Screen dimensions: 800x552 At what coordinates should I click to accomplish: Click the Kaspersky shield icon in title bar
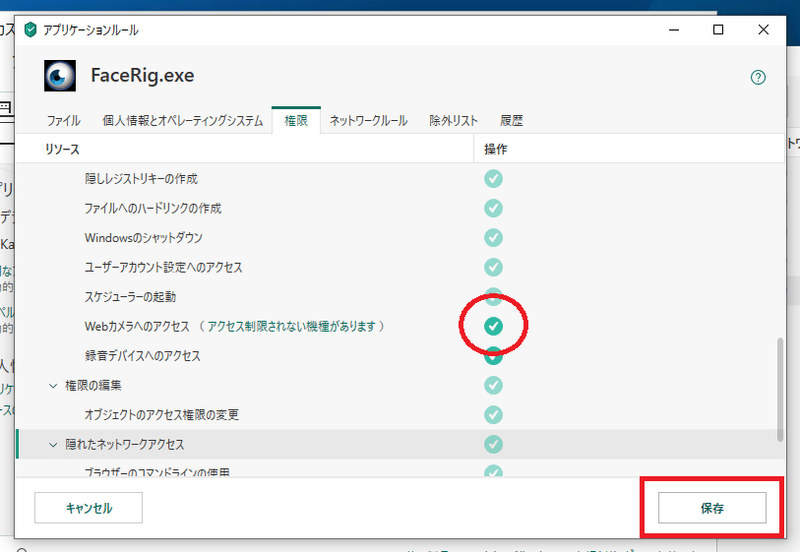click(31, 30)
